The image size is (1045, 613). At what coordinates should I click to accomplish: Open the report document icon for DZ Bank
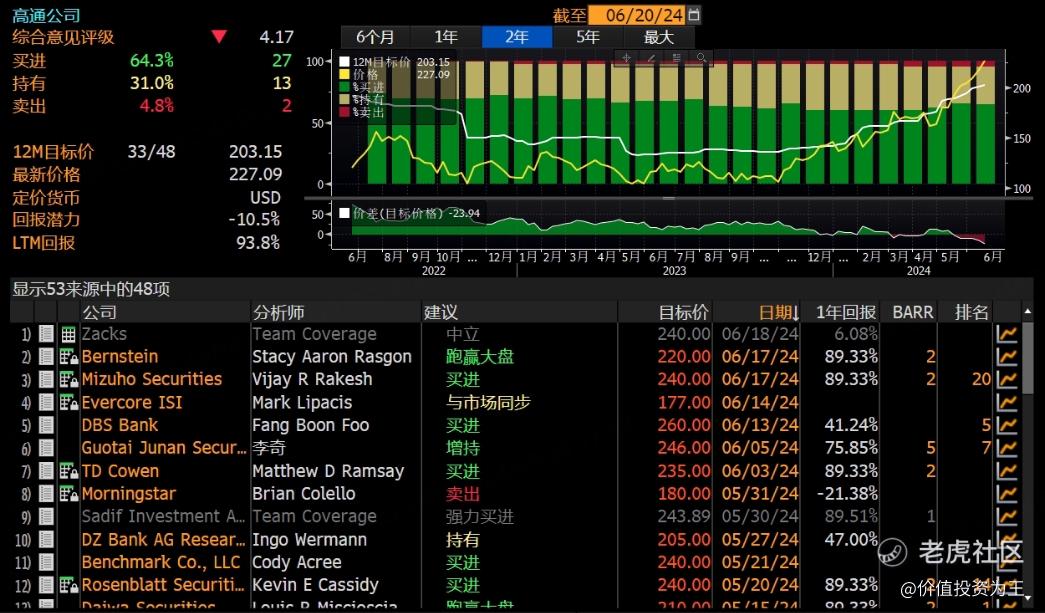[x=46, y=540]
